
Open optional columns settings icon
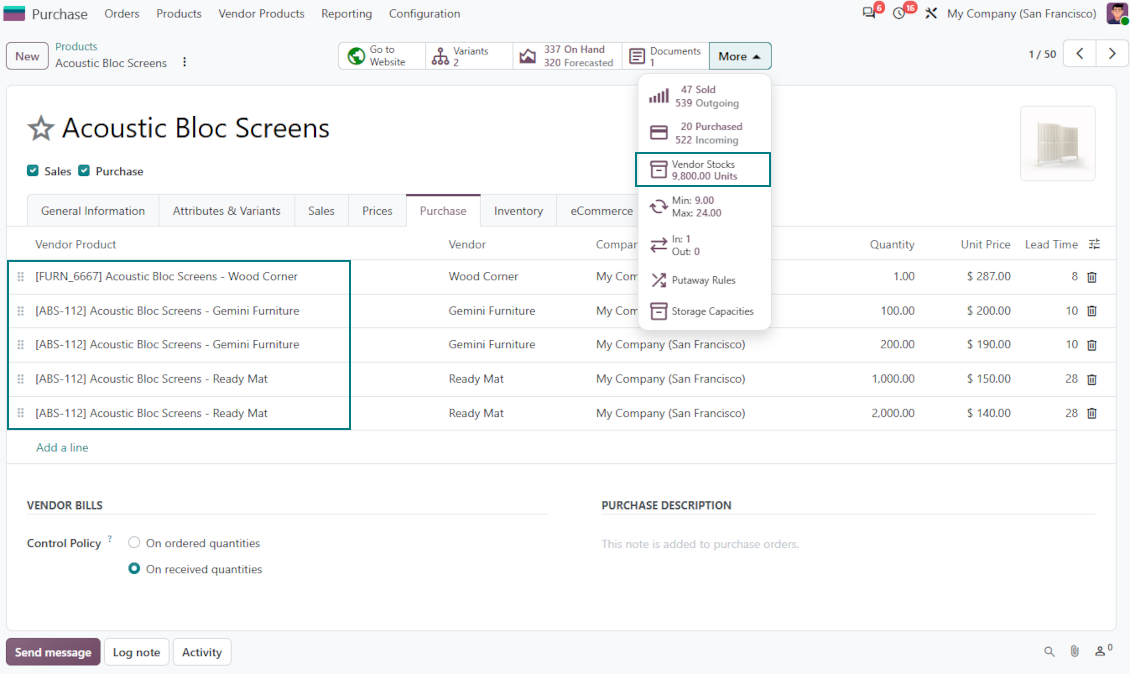click(x=1094, y=244)
